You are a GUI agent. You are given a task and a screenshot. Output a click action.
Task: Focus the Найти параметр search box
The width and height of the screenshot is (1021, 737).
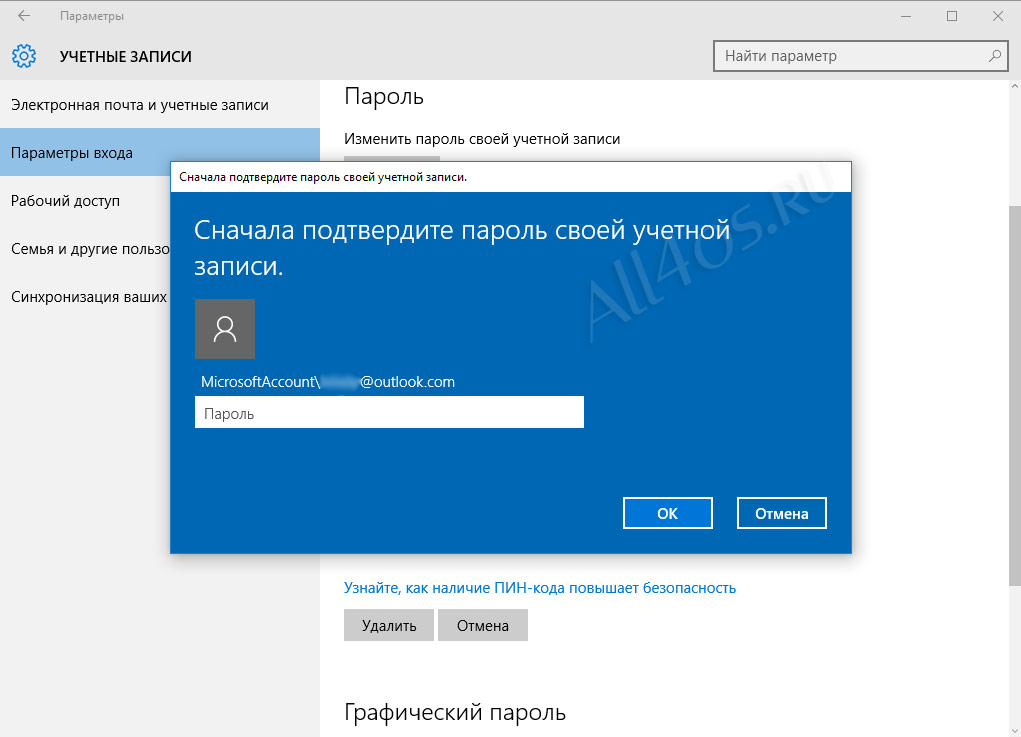(x=860, y=56)
